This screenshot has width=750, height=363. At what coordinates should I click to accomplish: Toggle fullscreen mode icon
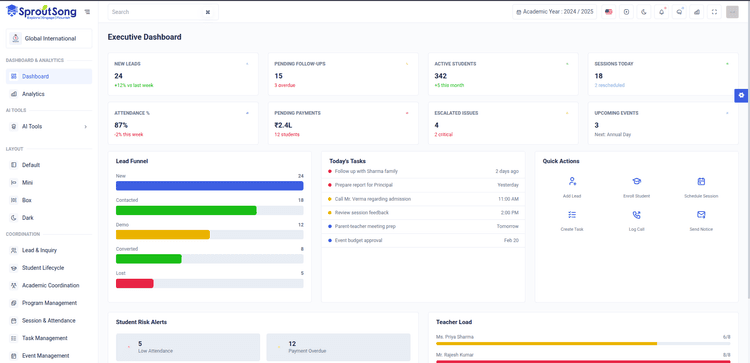coord(715,12)
